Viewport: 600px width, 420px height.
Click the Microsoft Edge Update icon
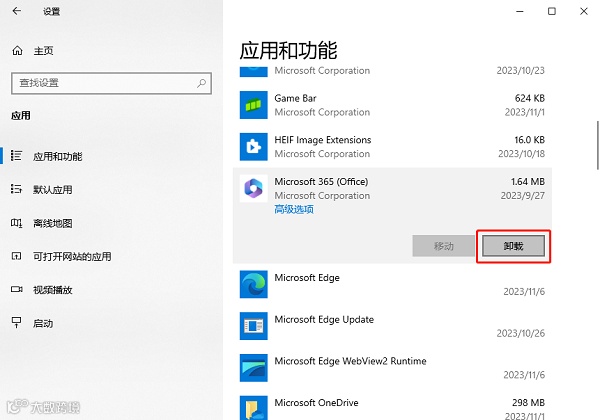(253, 326)
